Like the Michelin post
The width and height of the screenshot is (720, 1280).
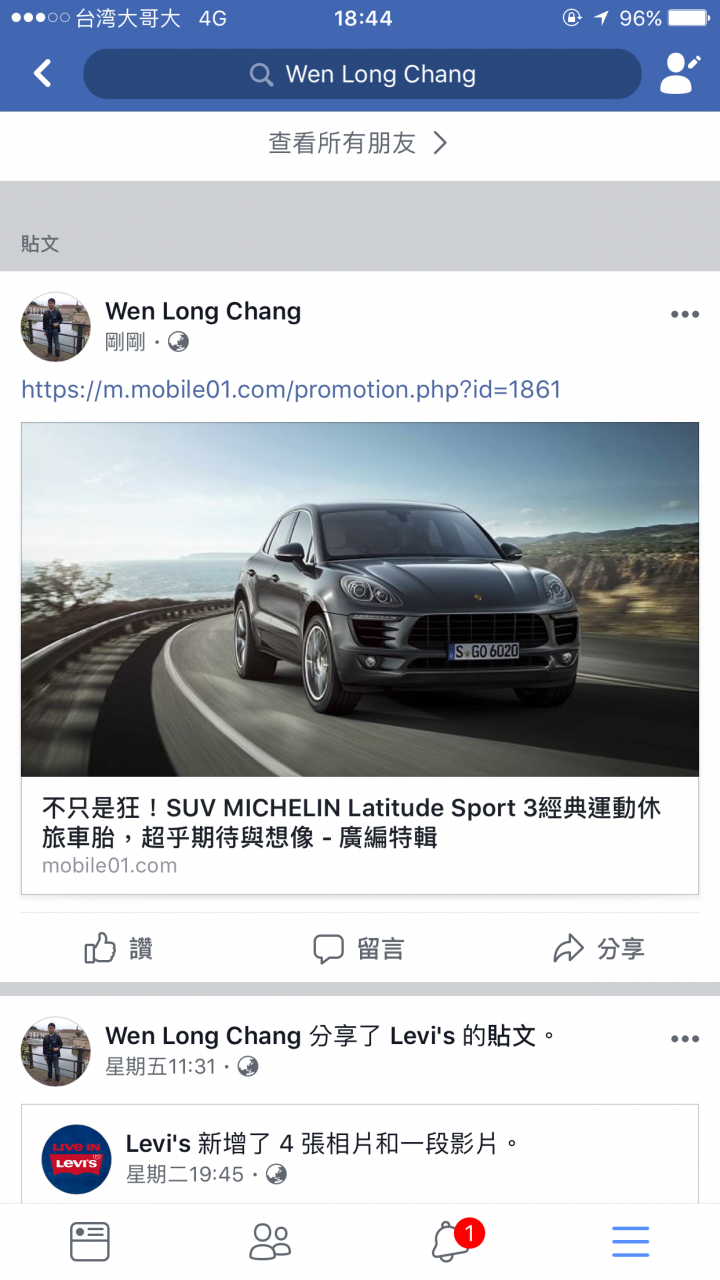(x=119, y=948)
